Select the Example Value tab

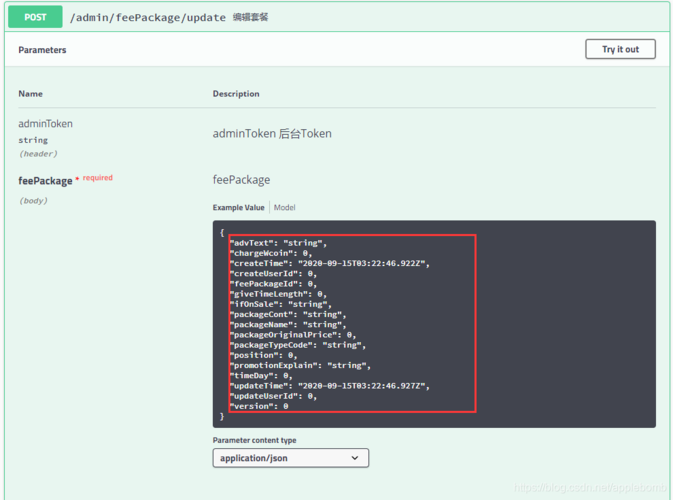coord(239,208)
